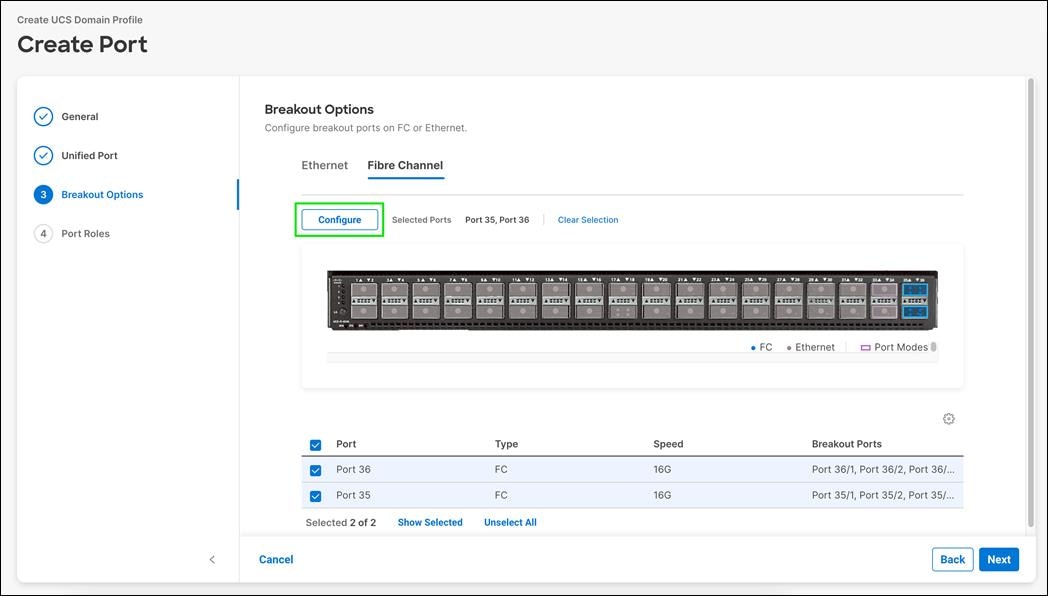Uncheck the select-all checkbox in the table header
Screen dimensions: 1048x596
coord(315,444)
